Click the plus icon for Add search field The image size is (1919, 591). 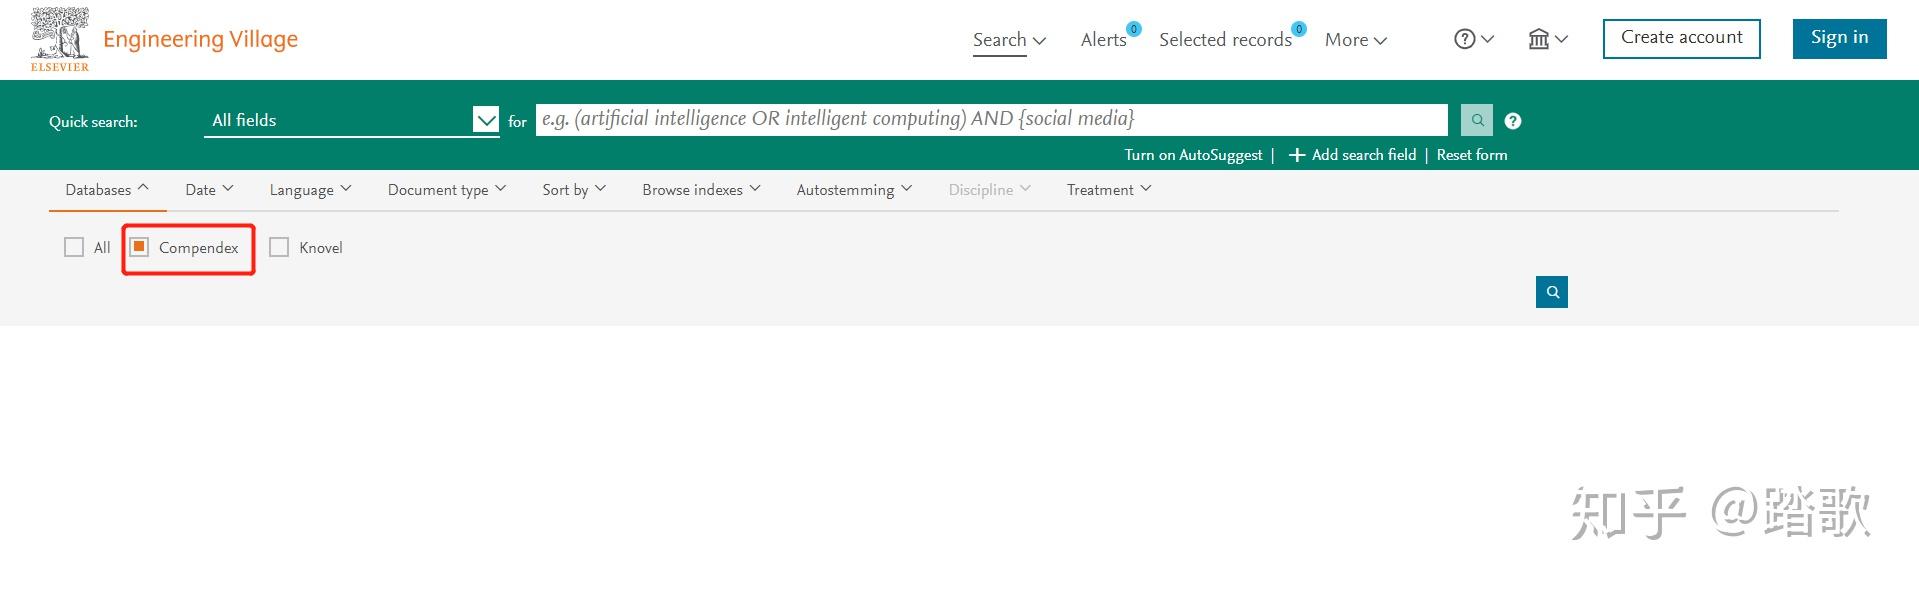(1297, 155)
